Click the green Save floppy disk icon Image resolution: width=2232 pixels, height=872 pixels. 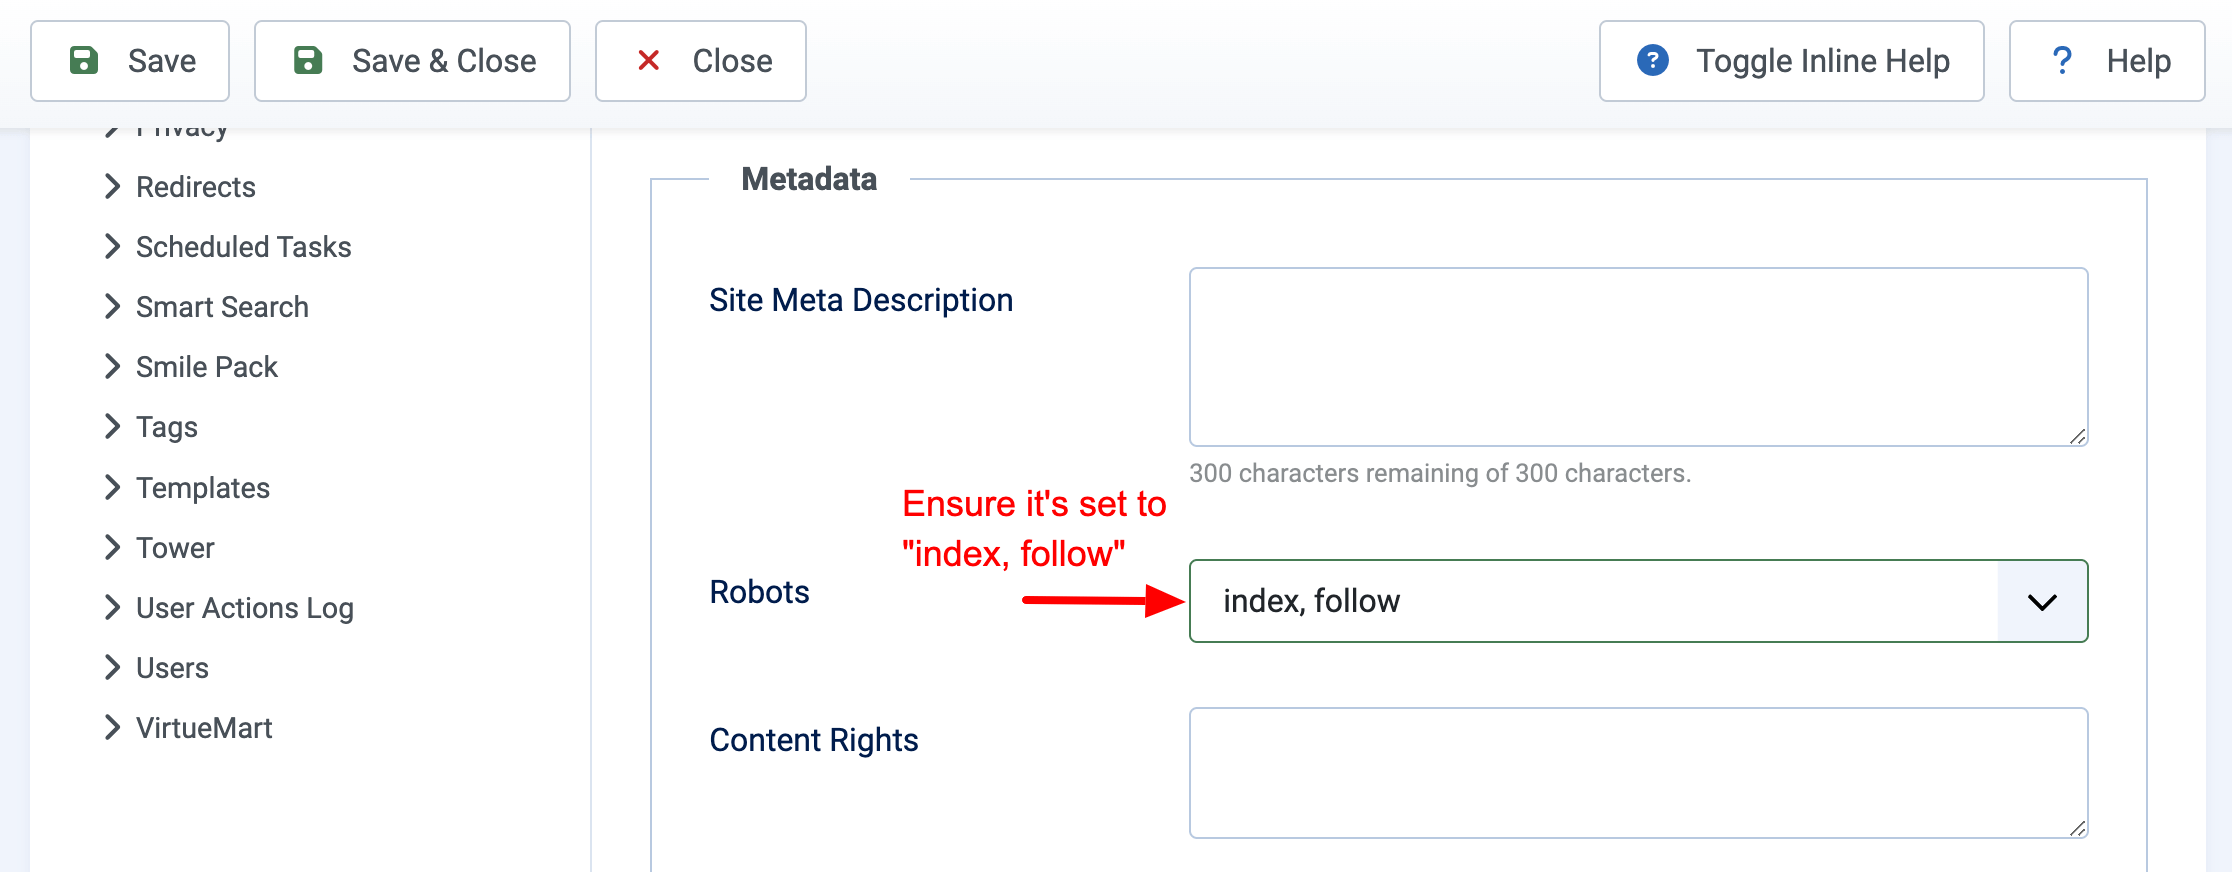[x=84, y=60]
